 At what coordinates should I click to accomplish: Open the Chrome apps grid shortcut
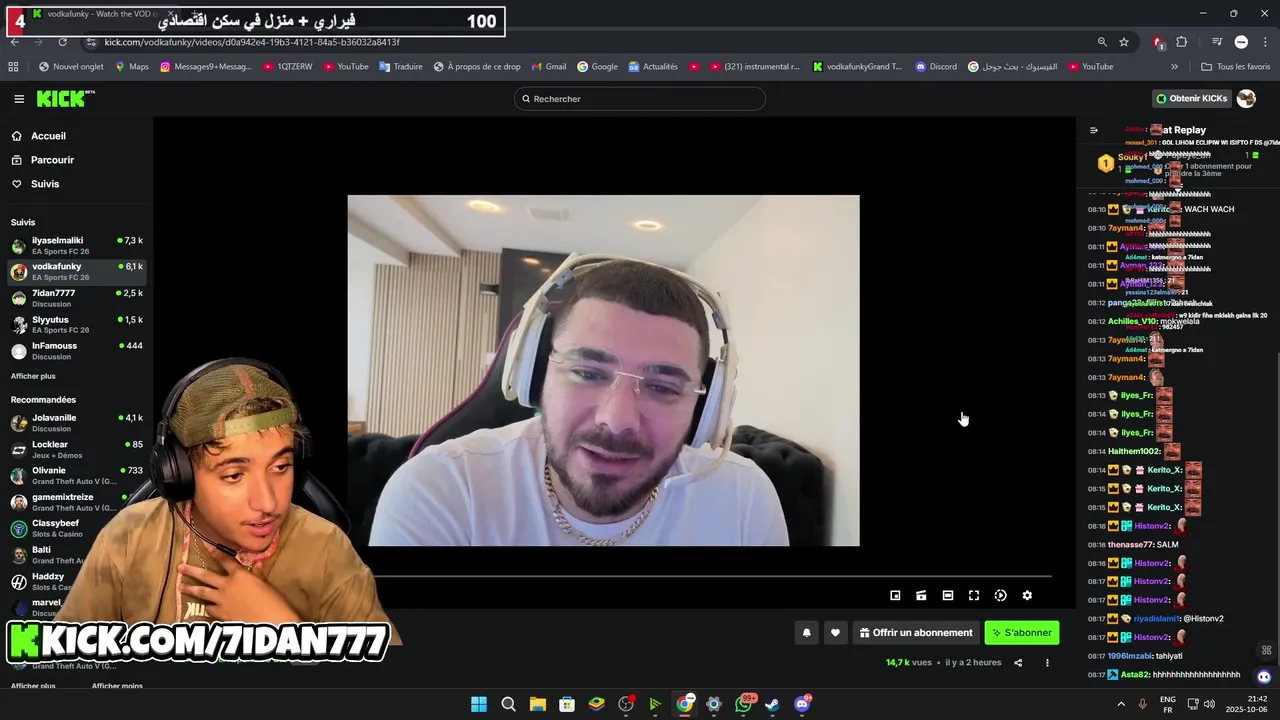coord(13,67)
